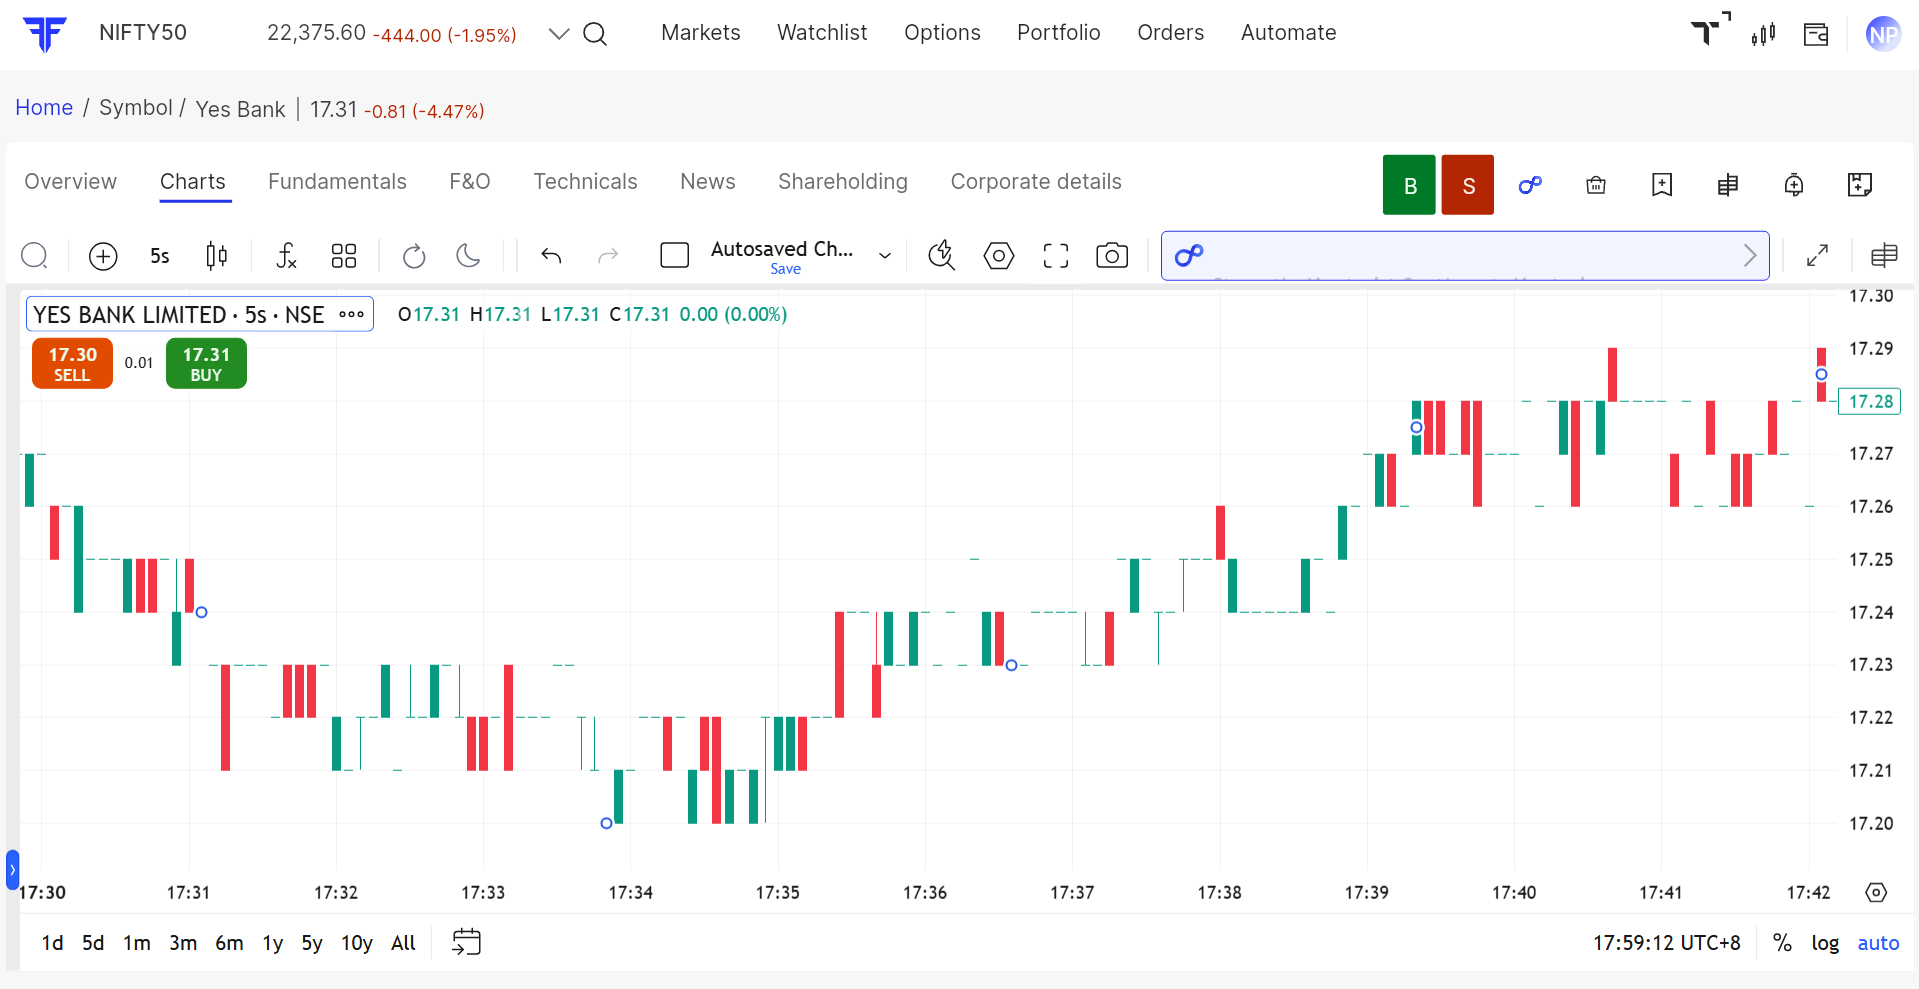Open the indicators (fx) menu
Viewport: 1919px width, 989px height.
click(286, 256)
